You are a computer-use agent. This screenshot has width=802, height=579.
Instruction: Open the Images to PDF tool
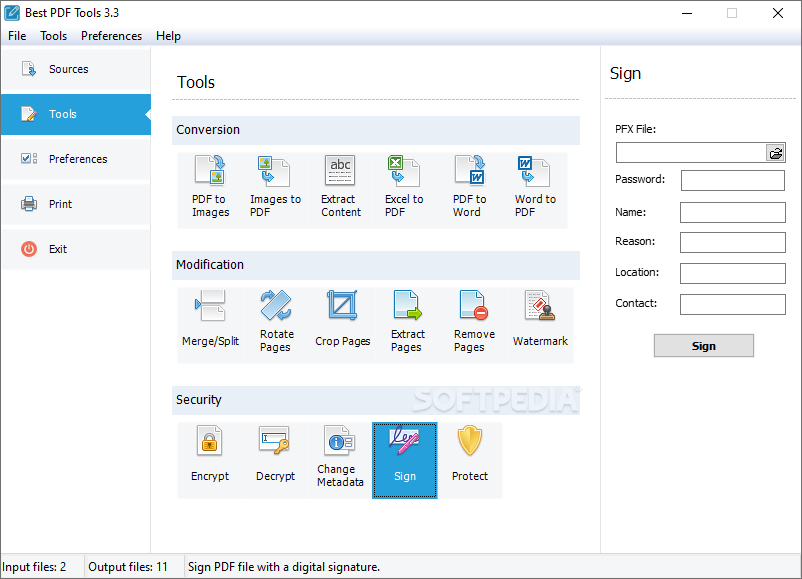click(x=275, y=190)
